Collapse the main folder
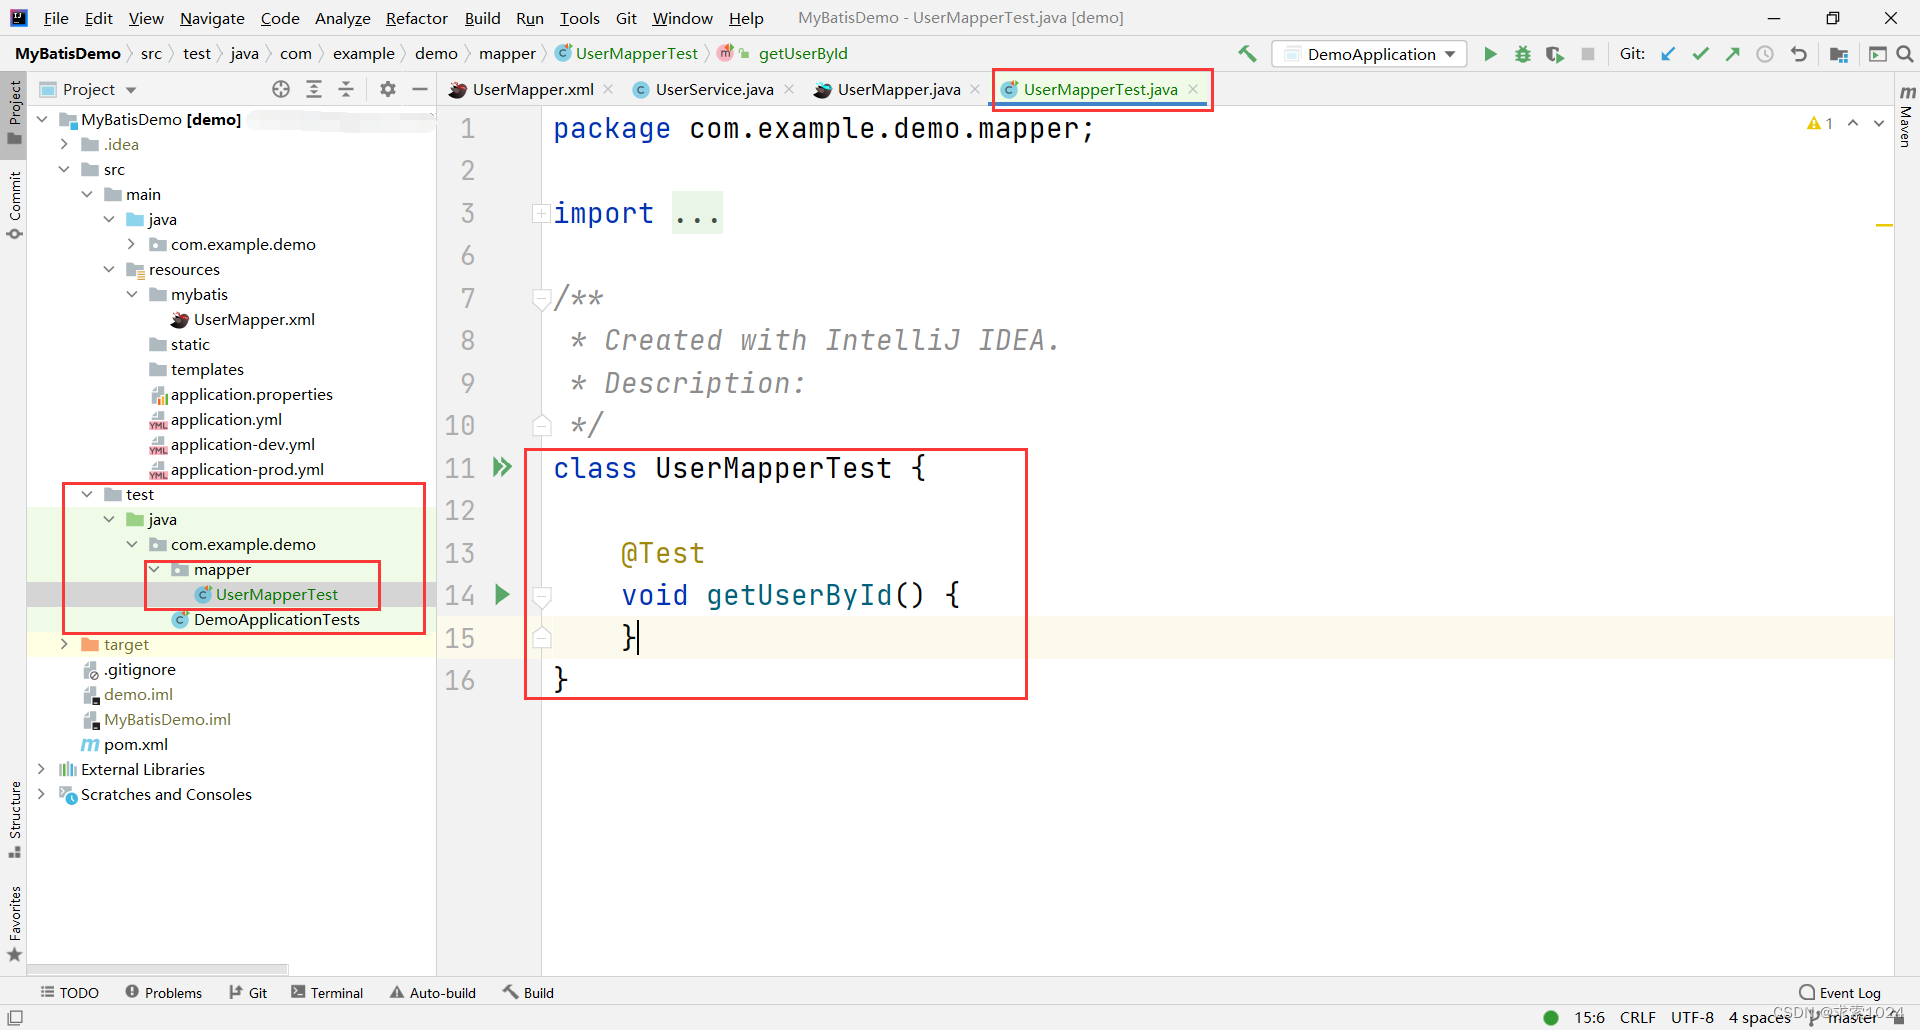Screen dimensions: 1920x1030 coord(87,194)
